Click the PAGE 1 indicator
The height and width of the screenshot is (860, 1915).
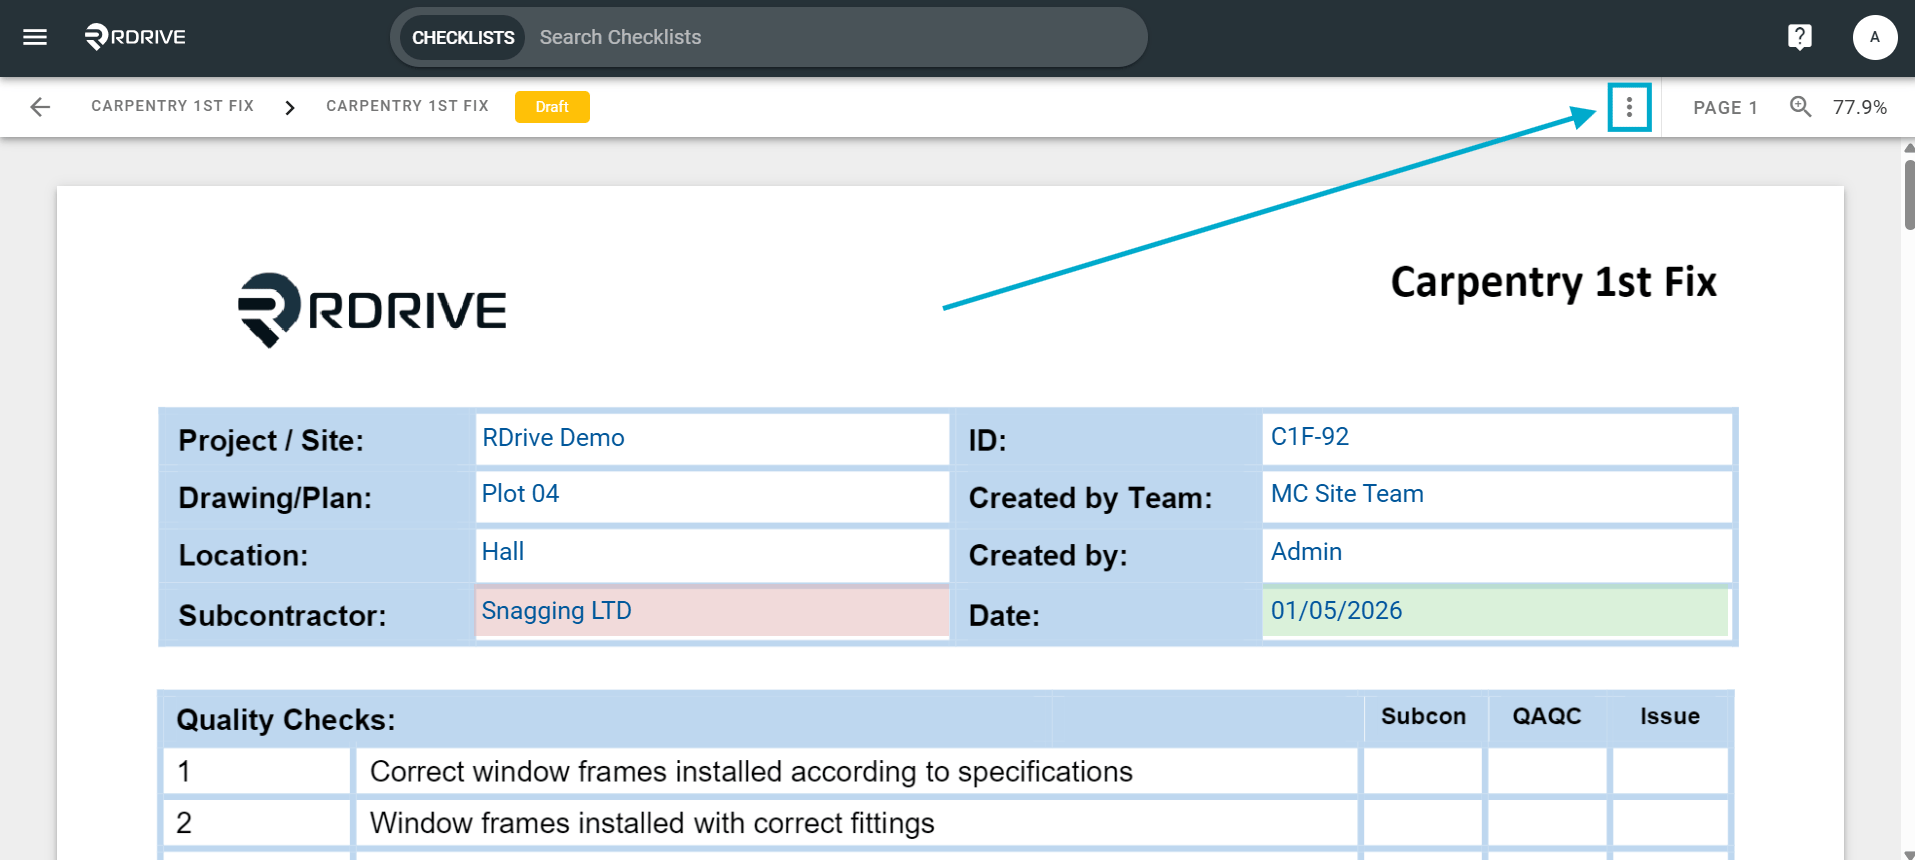pos(1725,107)
